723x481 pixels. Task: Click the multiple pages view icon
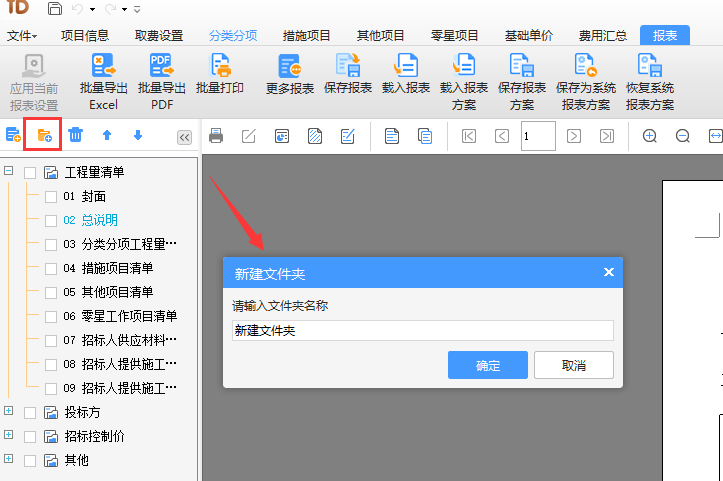[425, 136]
